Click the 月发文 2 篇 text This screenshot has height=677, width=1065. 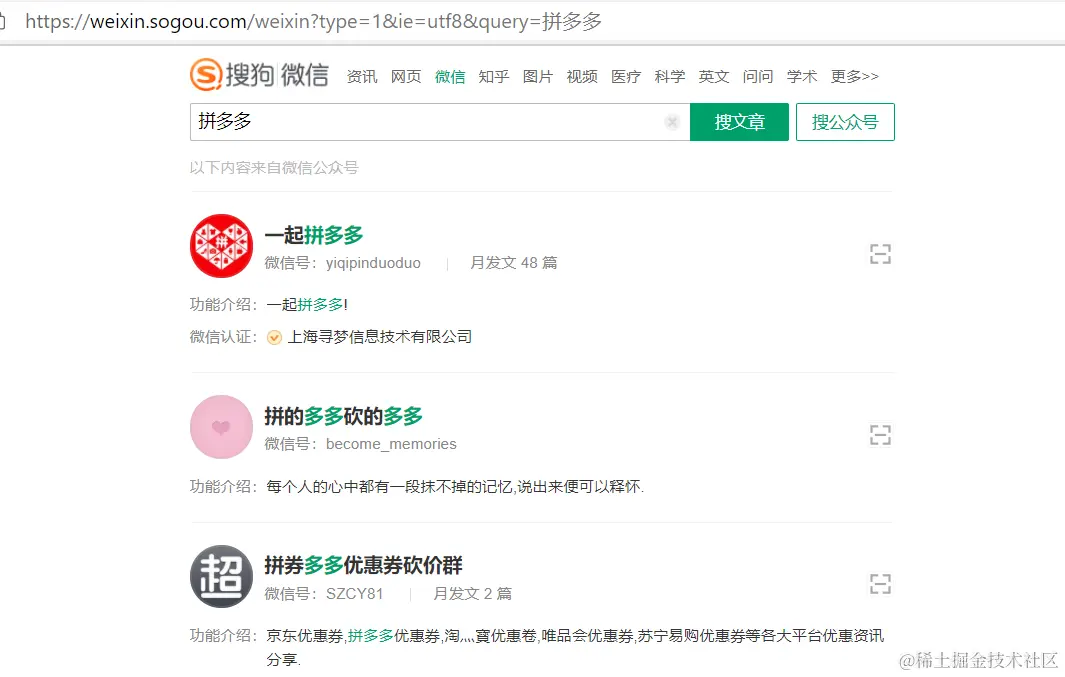pyautogui.click(x=473, y=593)
